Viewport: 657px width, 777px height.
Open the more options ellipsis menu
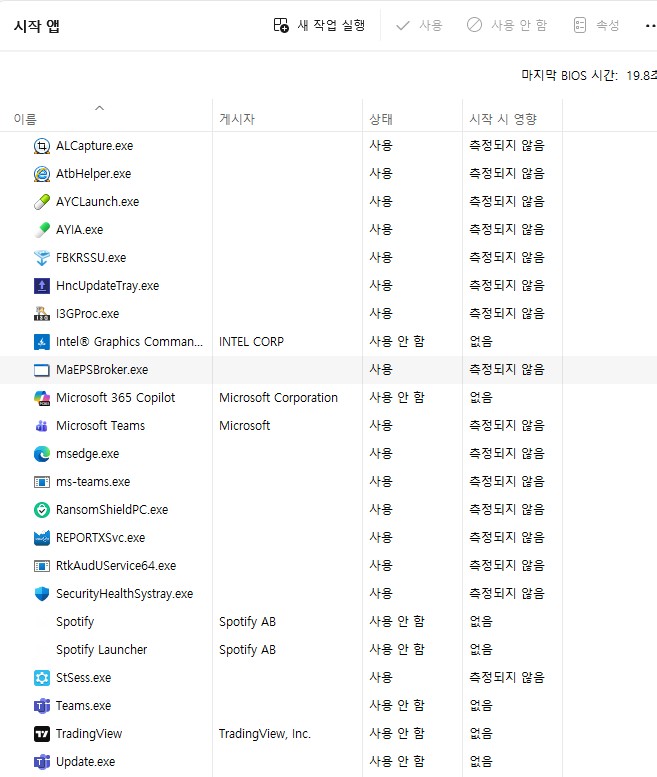(x=650, y=26)
